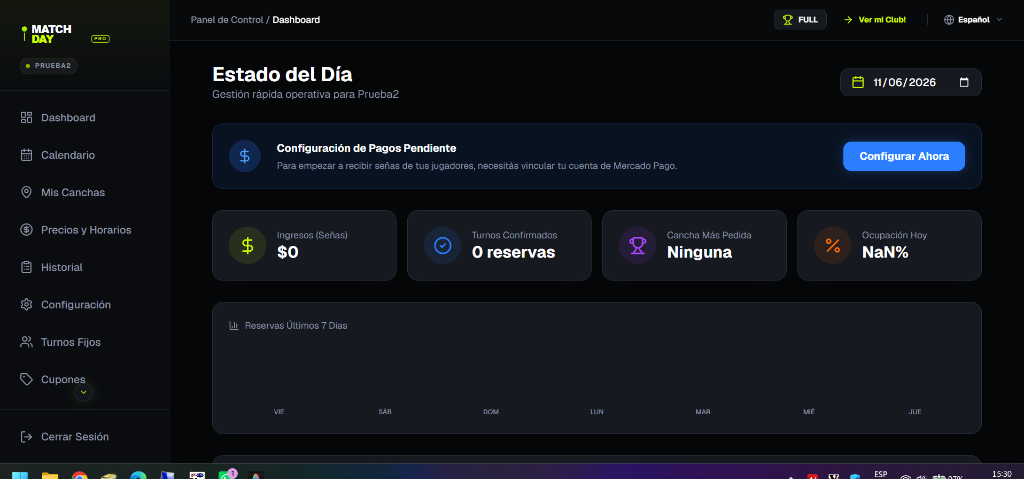Click the SÁB day label on chart
Image resolution: width=1024 pixels, height=479 pixels.
tap(385, 412)
